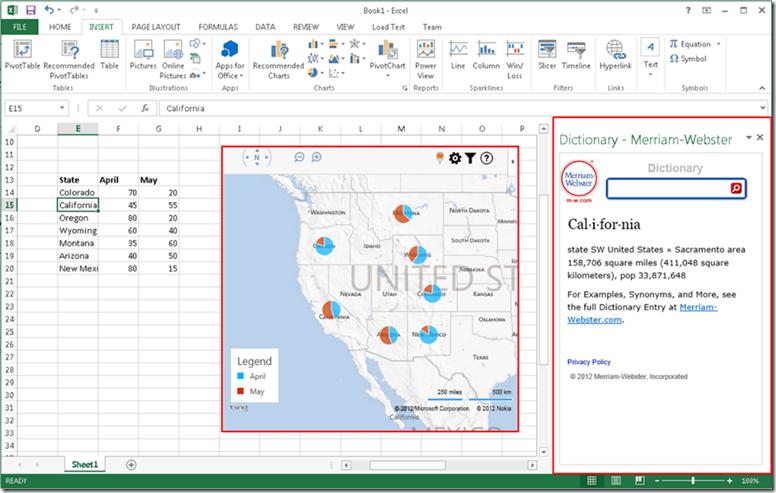
Task: Open the PivotChart dropdown arrow
Action: click(x=388, y=76)
